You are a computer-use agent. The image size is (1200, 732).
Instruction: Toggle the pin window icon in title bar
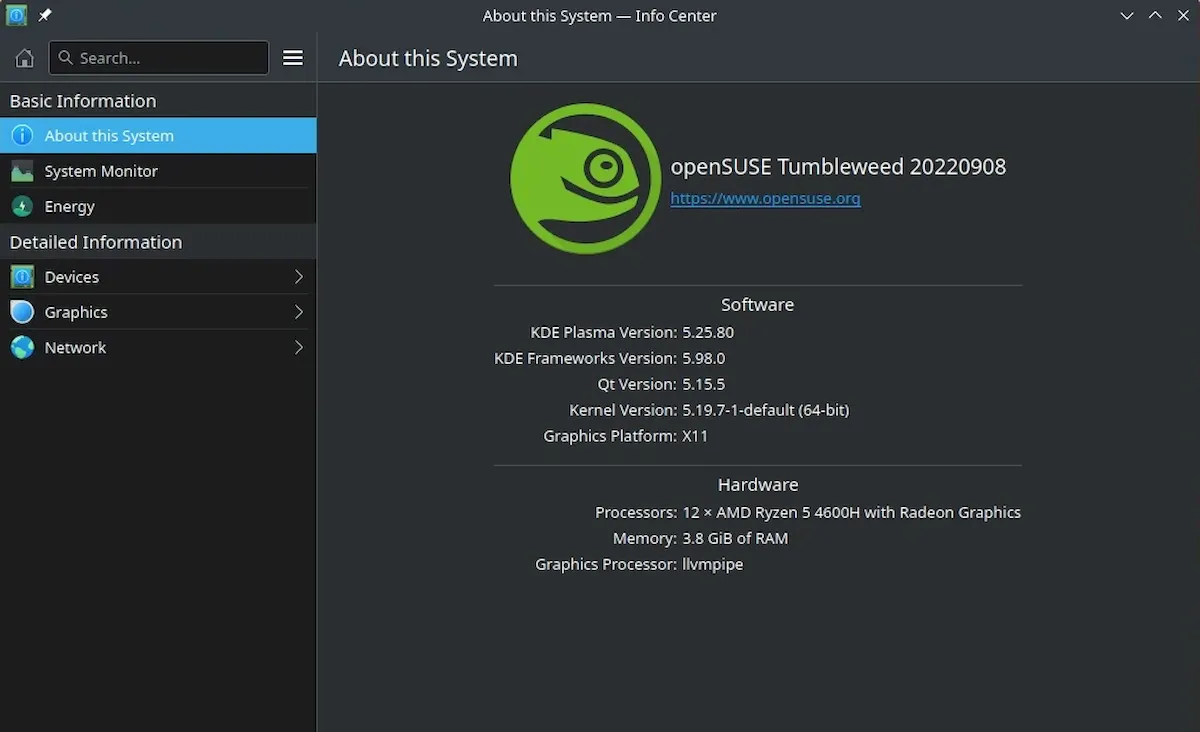coord(45,15)
